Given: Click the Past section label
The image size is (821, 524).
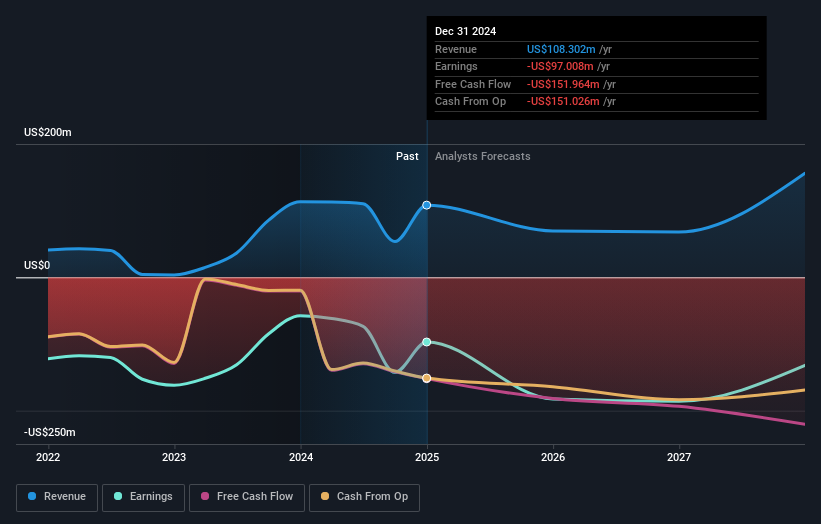Looking at the screenshot, I should pos(407,157).
